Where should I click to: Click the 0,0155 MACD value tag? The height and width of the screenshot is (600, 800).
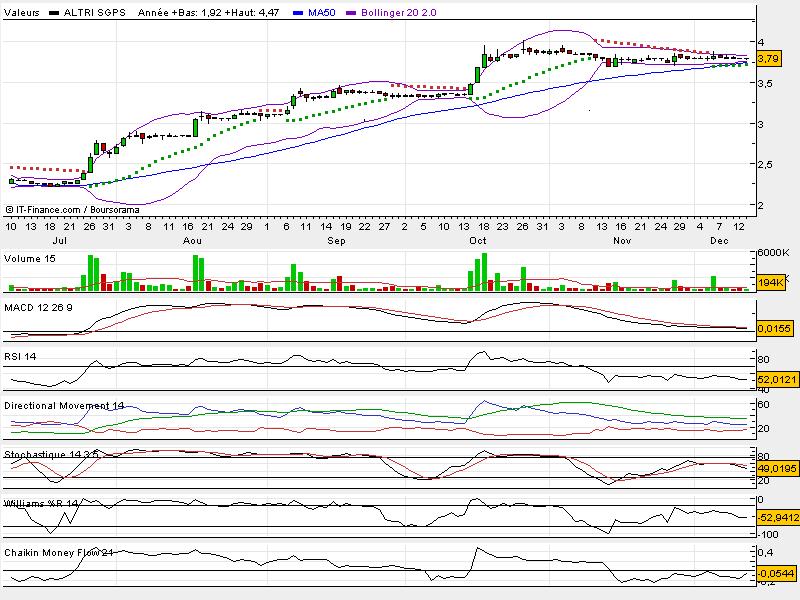(774, 329)
